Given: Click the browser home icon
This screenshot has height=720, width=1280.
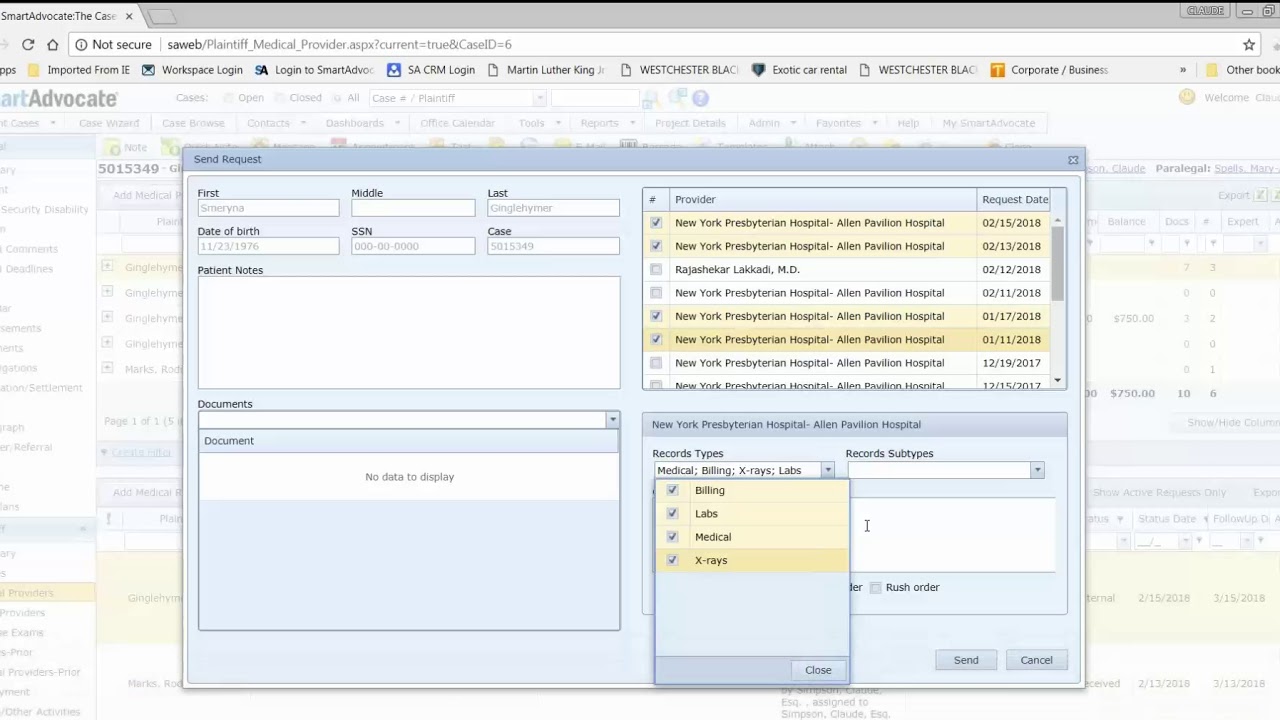Looking at the screenshot, I should pos(52,44).
